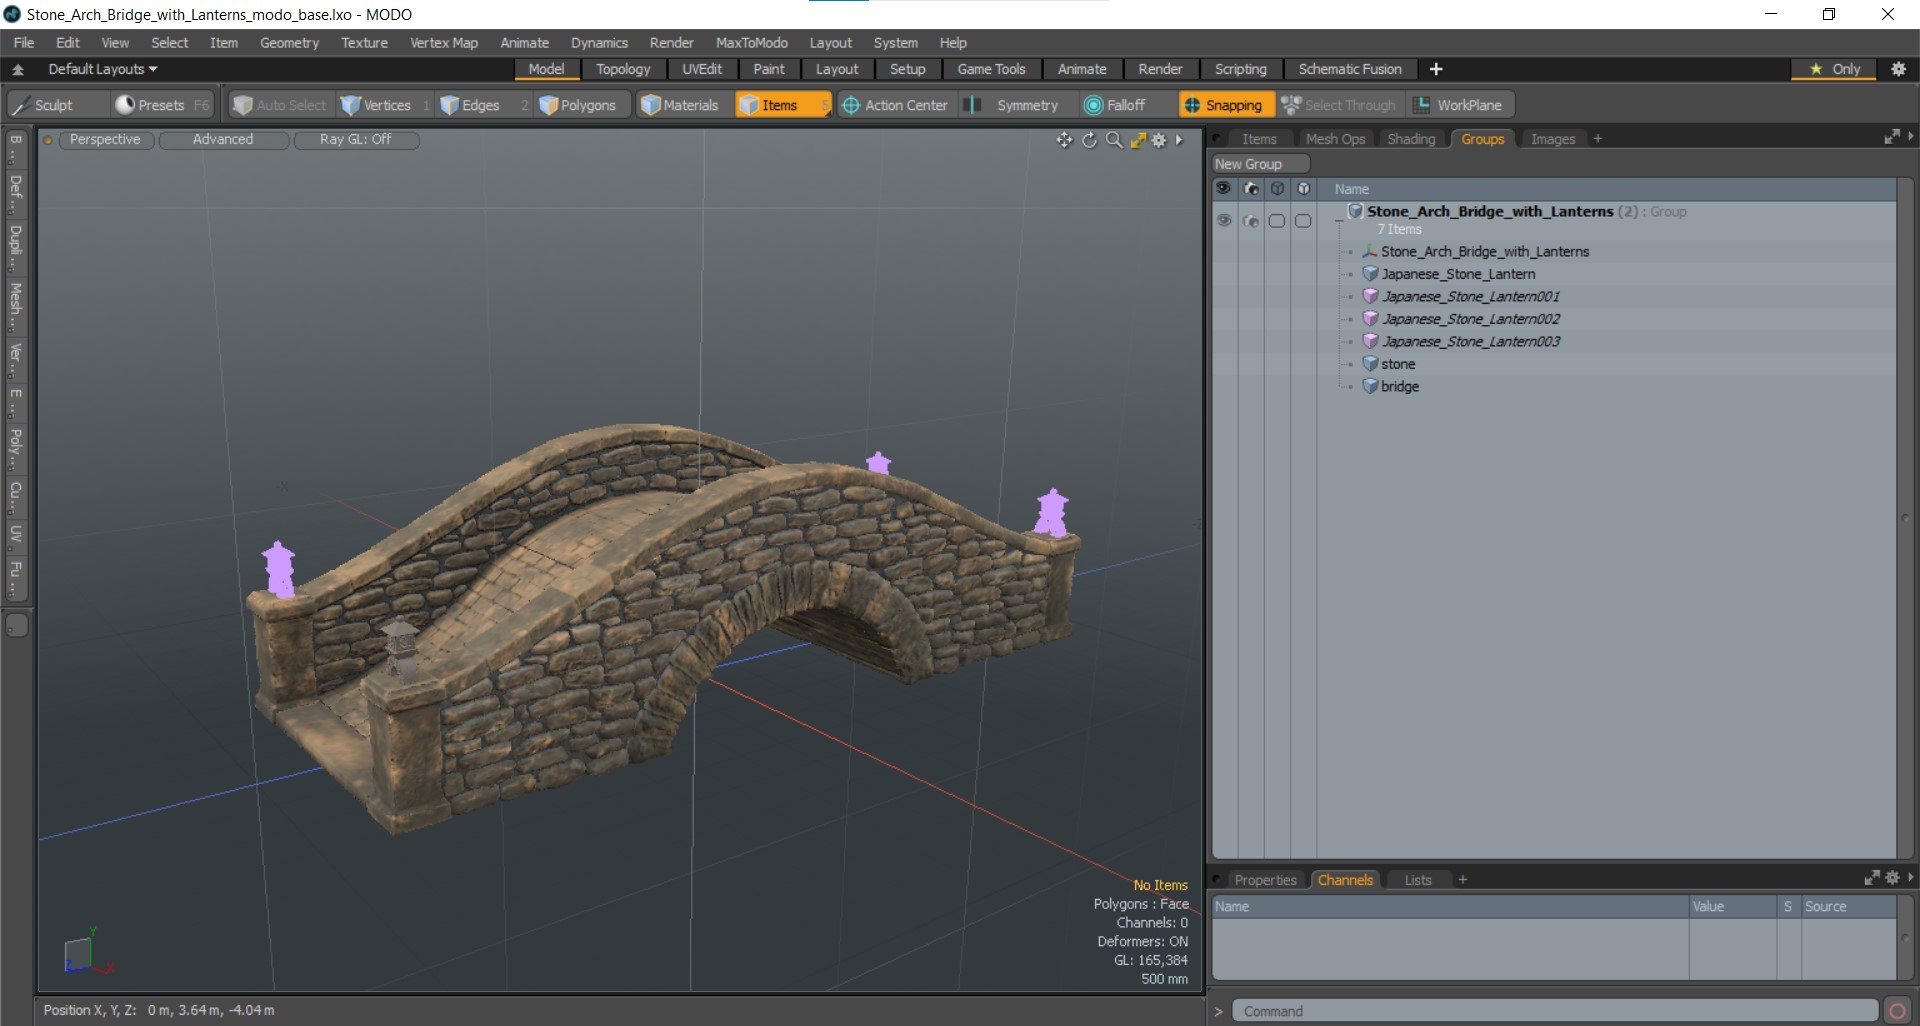Click the visibility column header eye
This screenshot has width=1920, height=1026.
coord(1224,189)
